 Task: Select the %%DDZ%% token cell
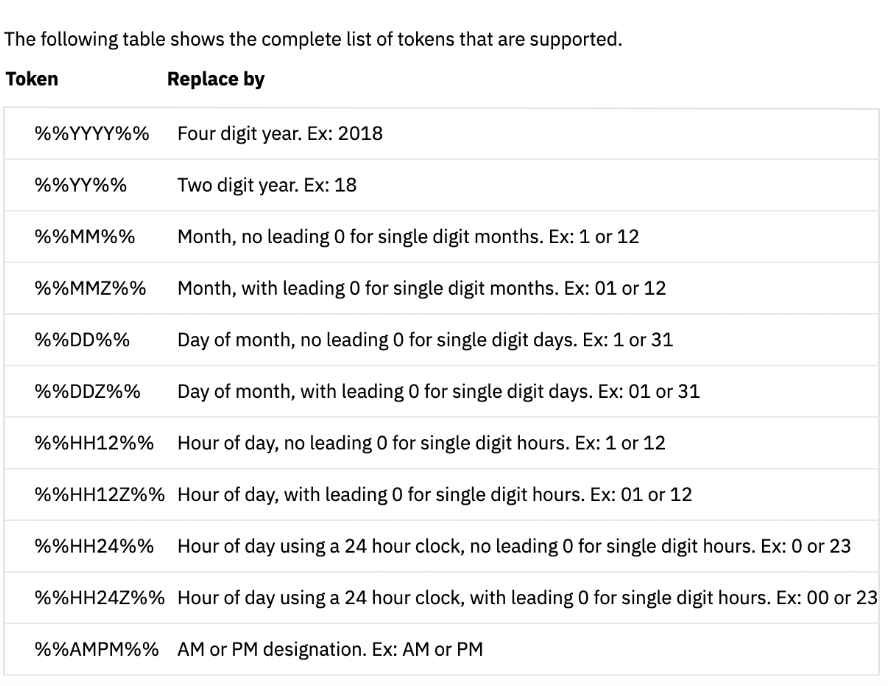tap(88, 392)
